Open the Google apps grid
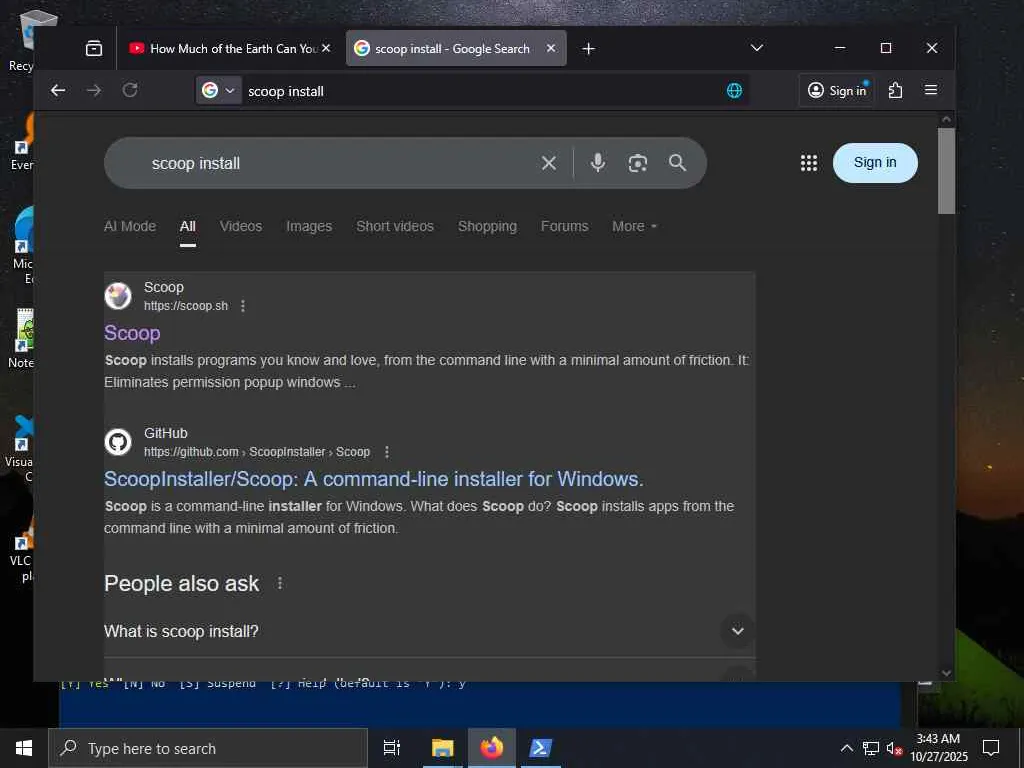The height and width of the screenshot is (768, 1024). 808,163
